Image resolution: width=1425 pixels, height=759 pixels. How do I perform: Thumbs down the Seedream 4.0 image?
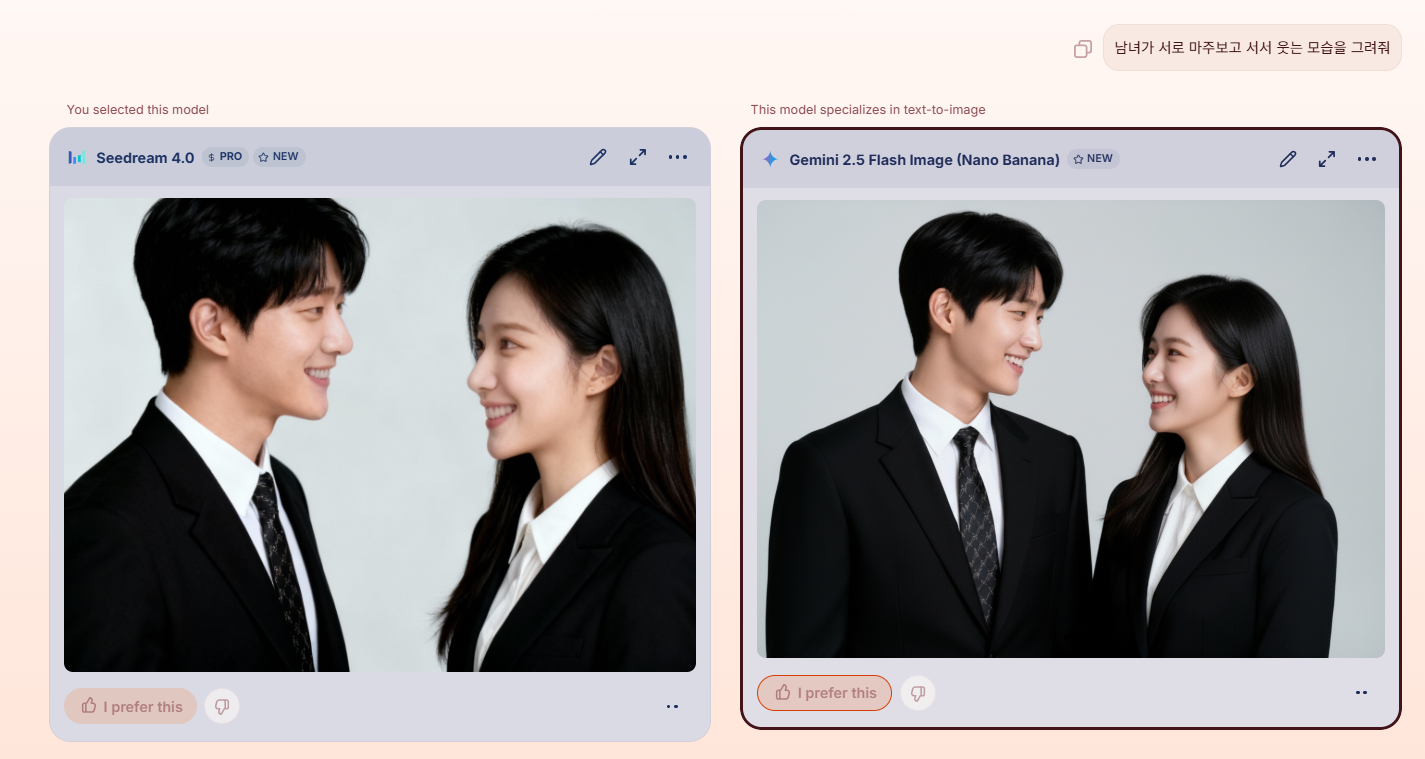point(222,706)
